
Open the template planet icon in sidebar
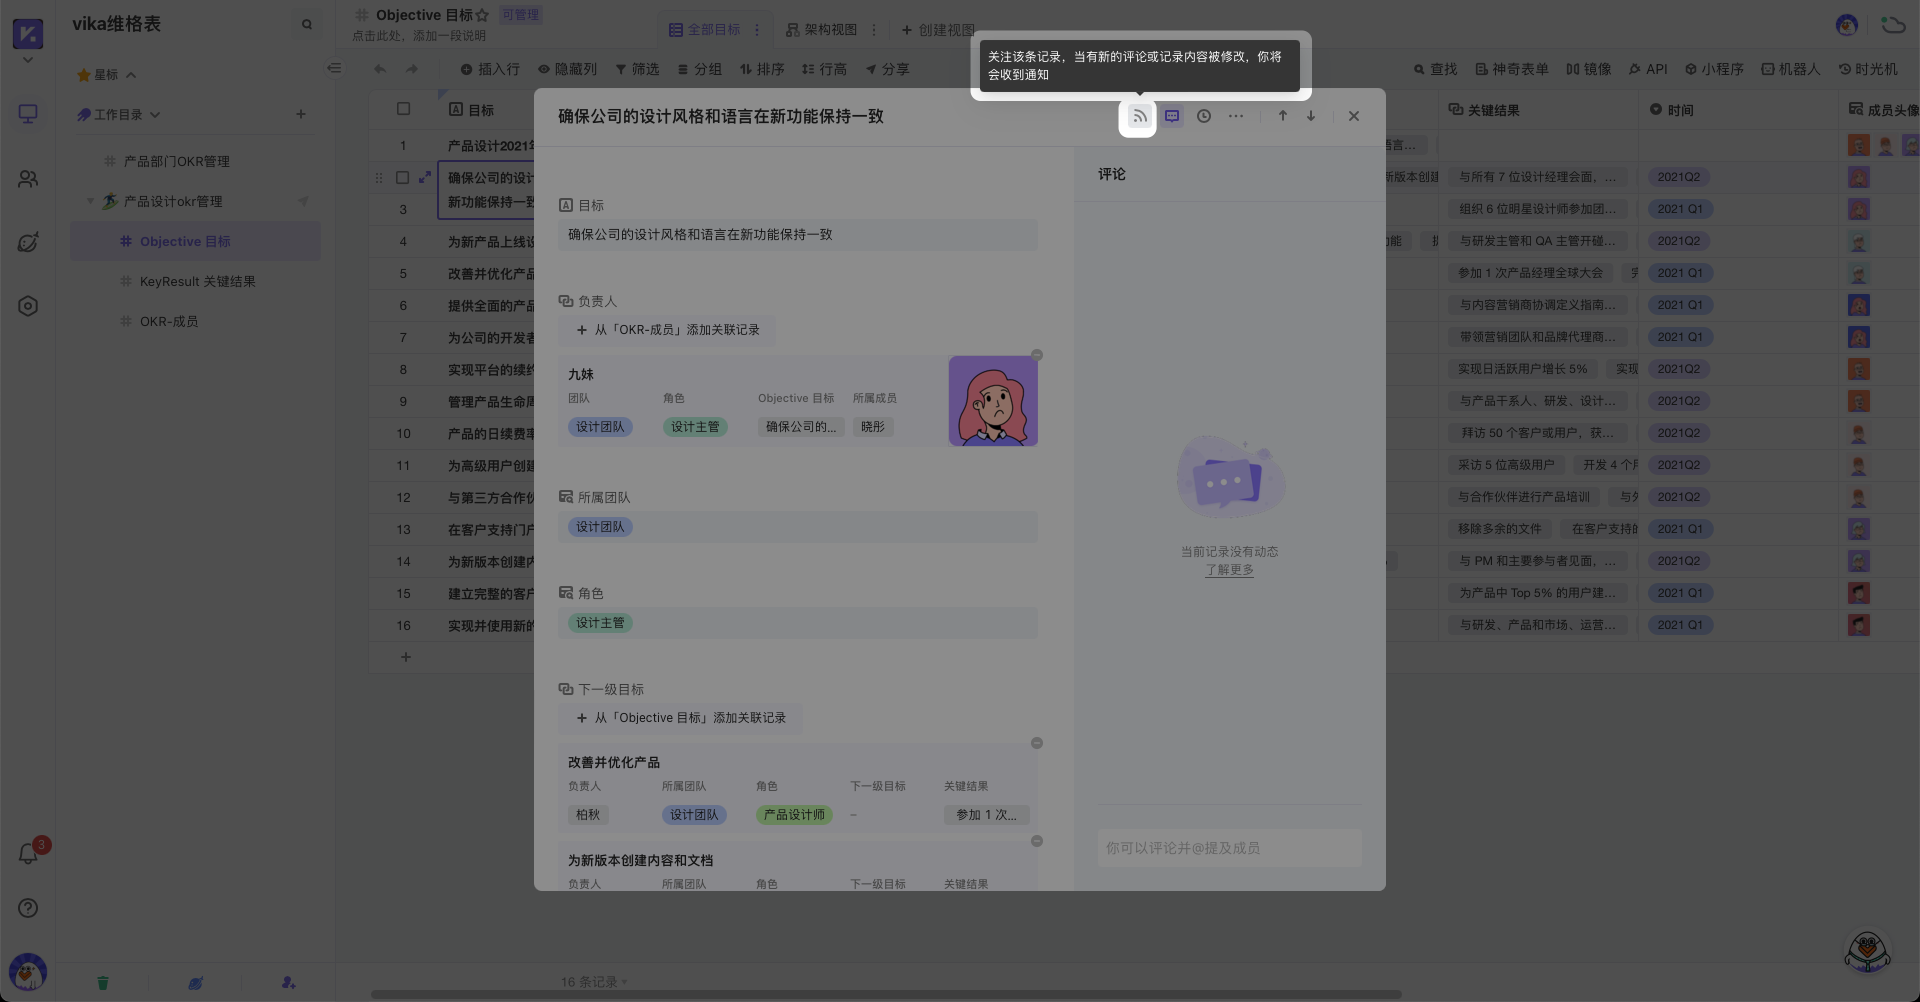[x=28, y=242]
